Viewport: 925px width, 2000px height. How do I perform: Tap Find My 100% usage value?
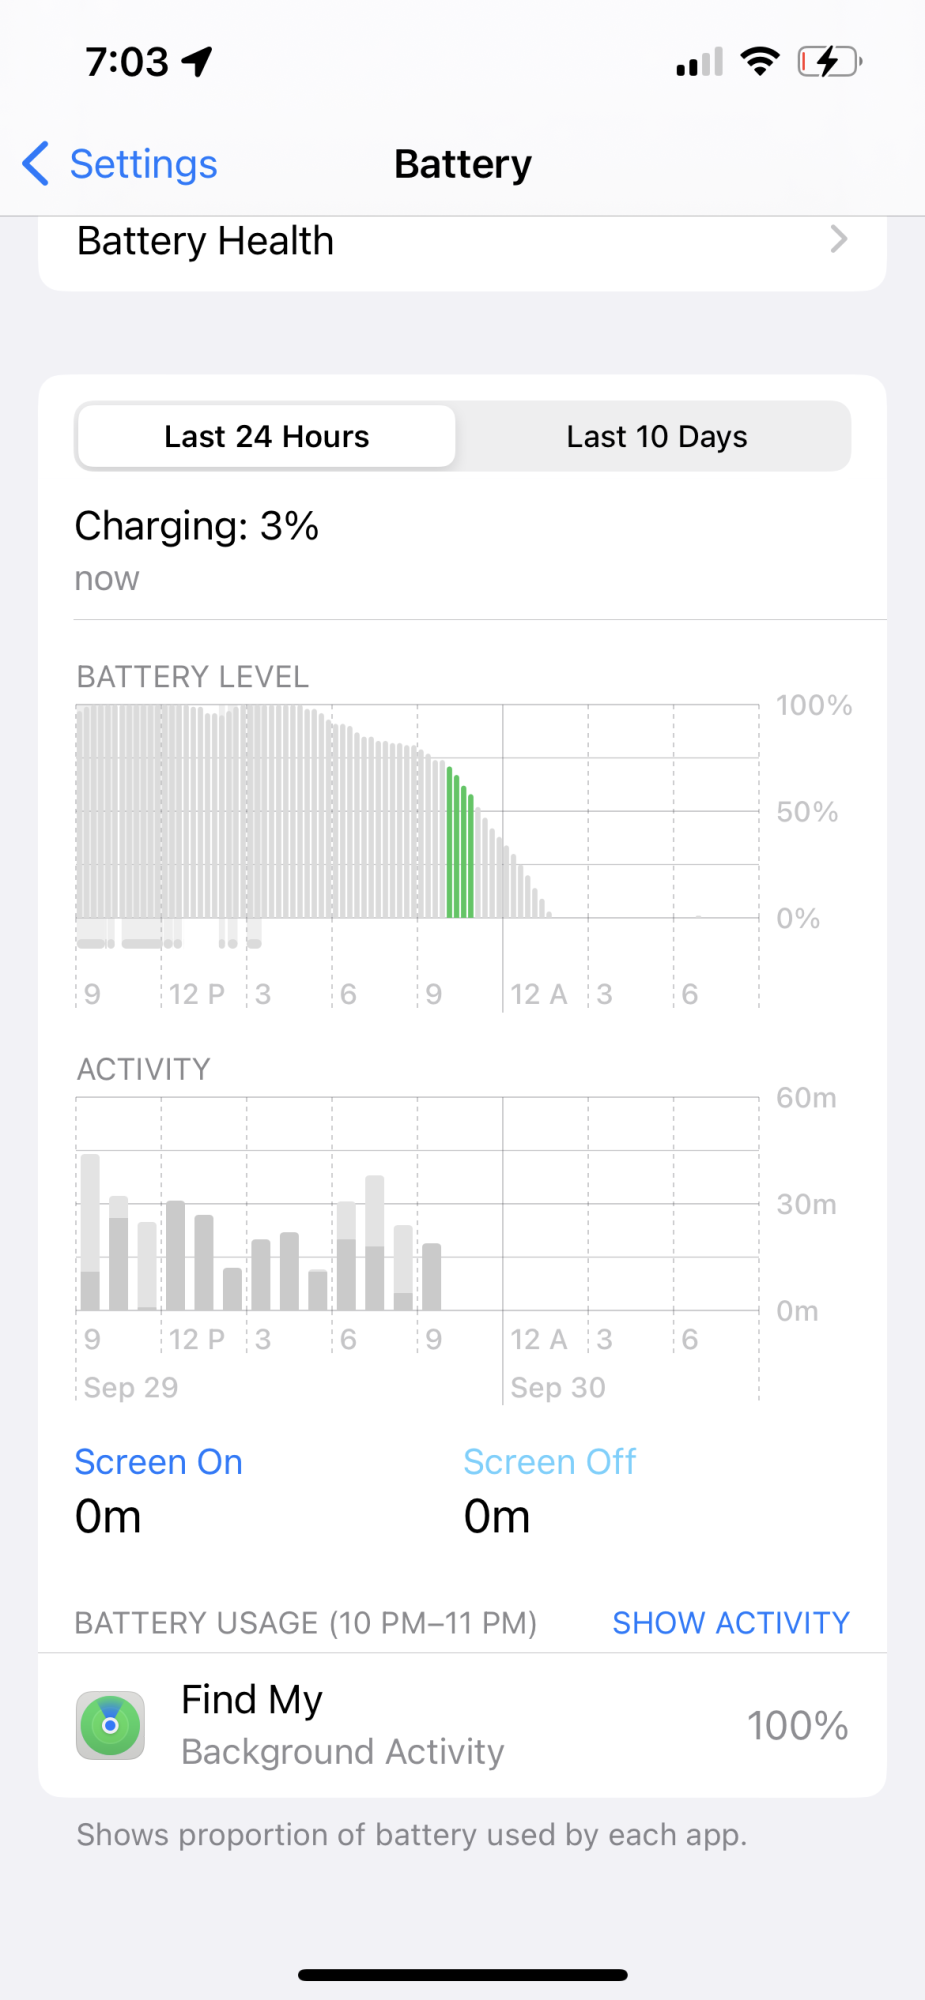[x=797, y=1726]
